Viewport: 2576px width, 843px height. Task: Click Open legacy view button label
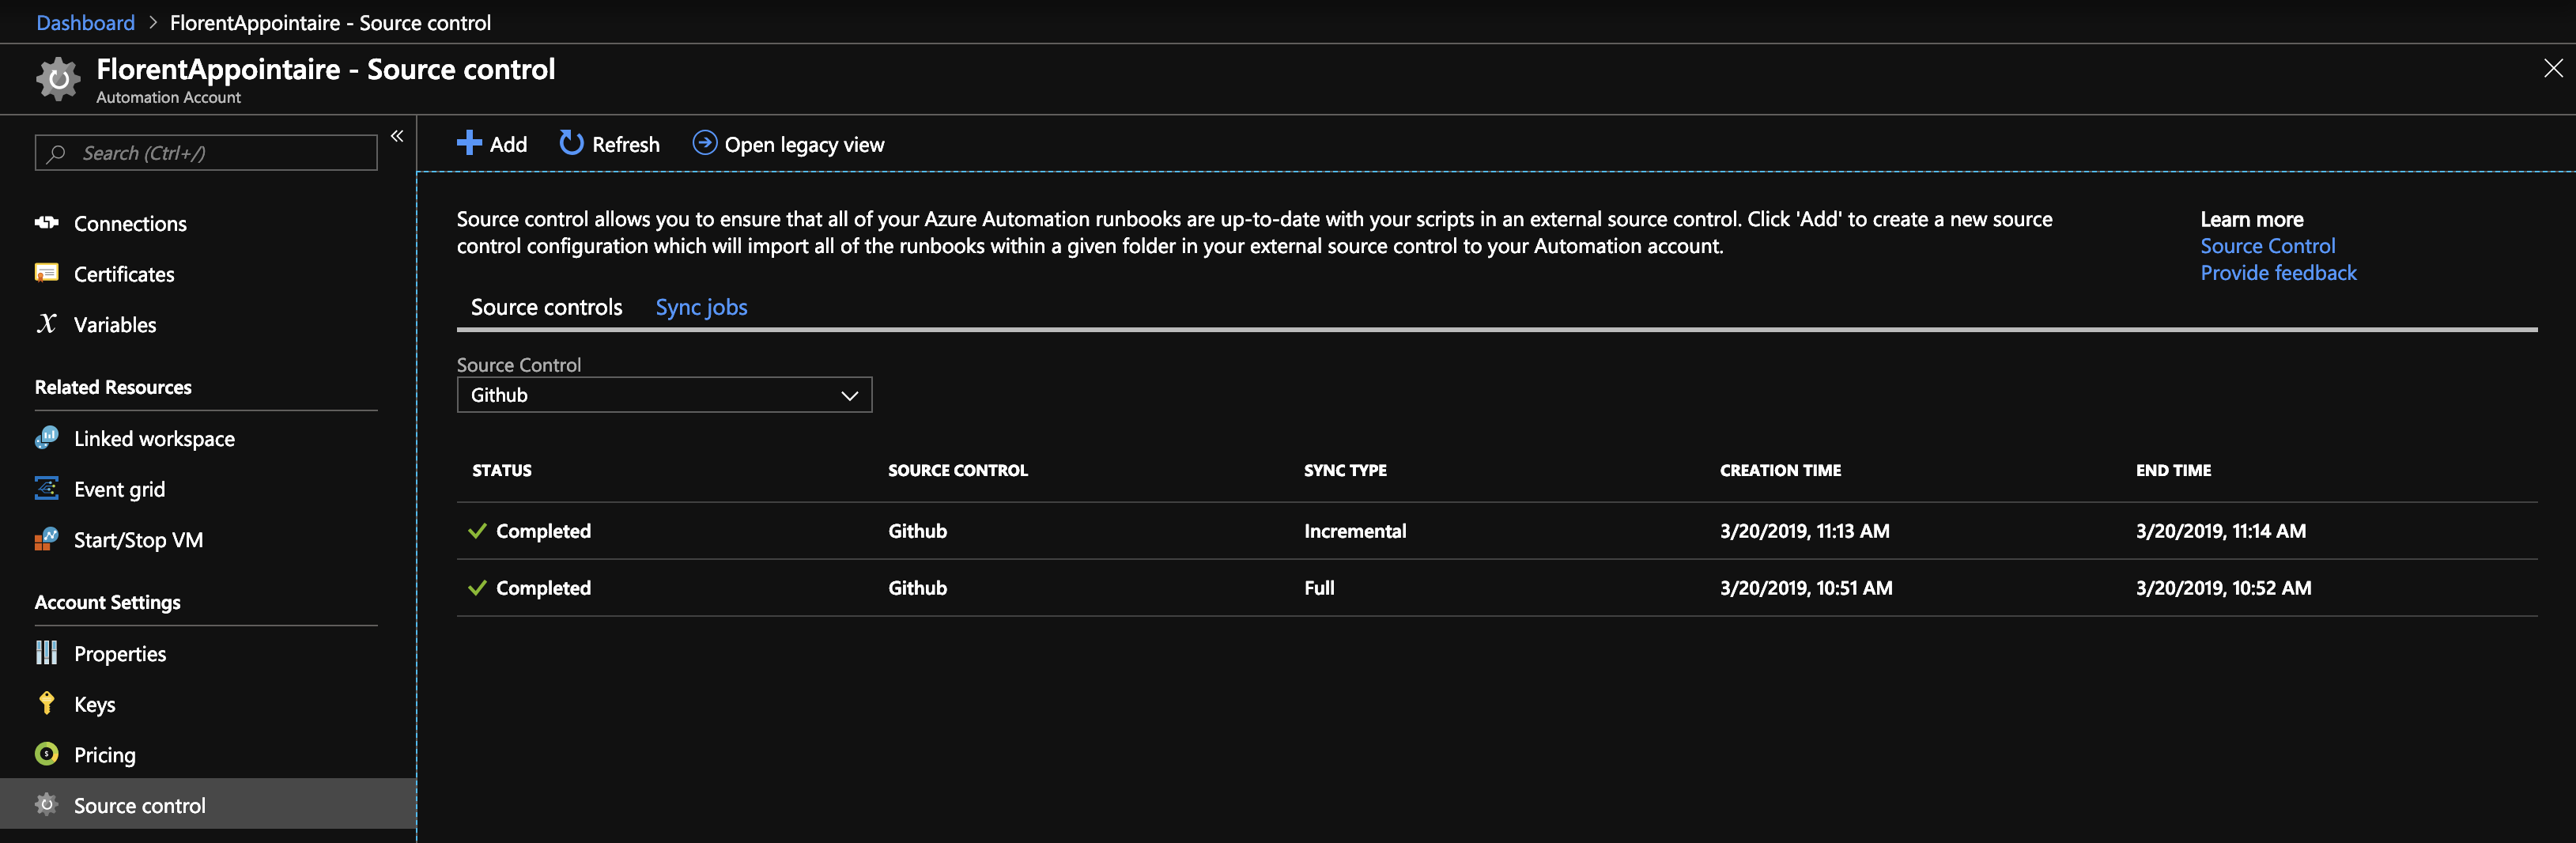804,145
